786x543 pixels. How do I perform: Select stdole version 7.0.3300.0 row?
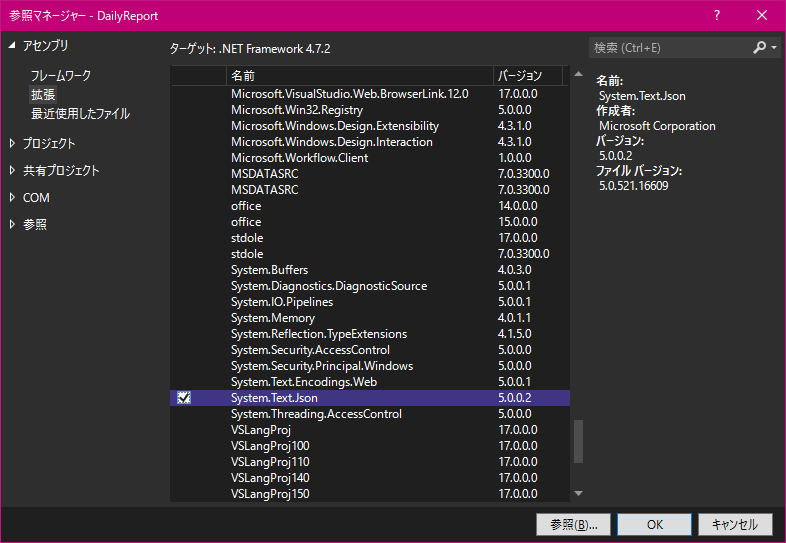(x=370, y=254)
